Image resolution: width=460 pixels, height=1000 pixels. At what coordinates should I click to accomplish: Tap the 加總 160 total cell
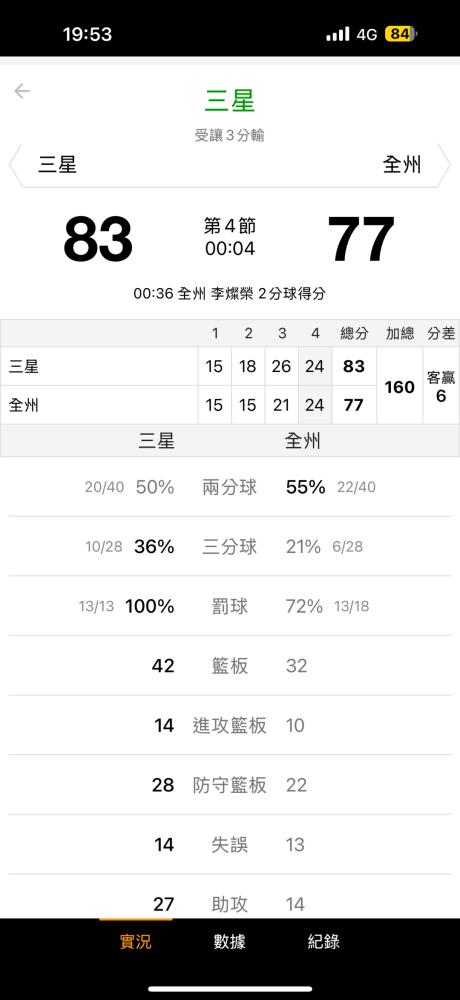click(x=400, y=386)
